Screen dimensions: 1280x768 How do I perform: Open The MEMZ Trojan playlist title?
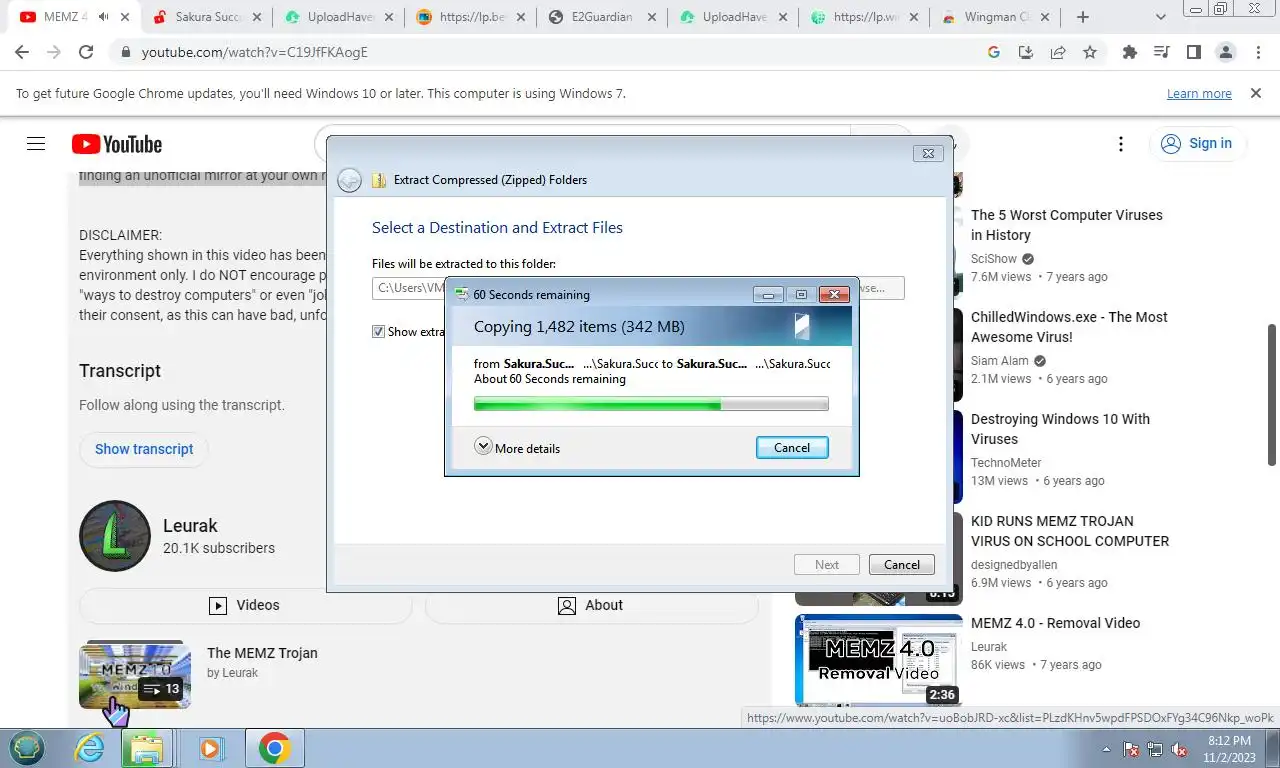pos(262,653)
